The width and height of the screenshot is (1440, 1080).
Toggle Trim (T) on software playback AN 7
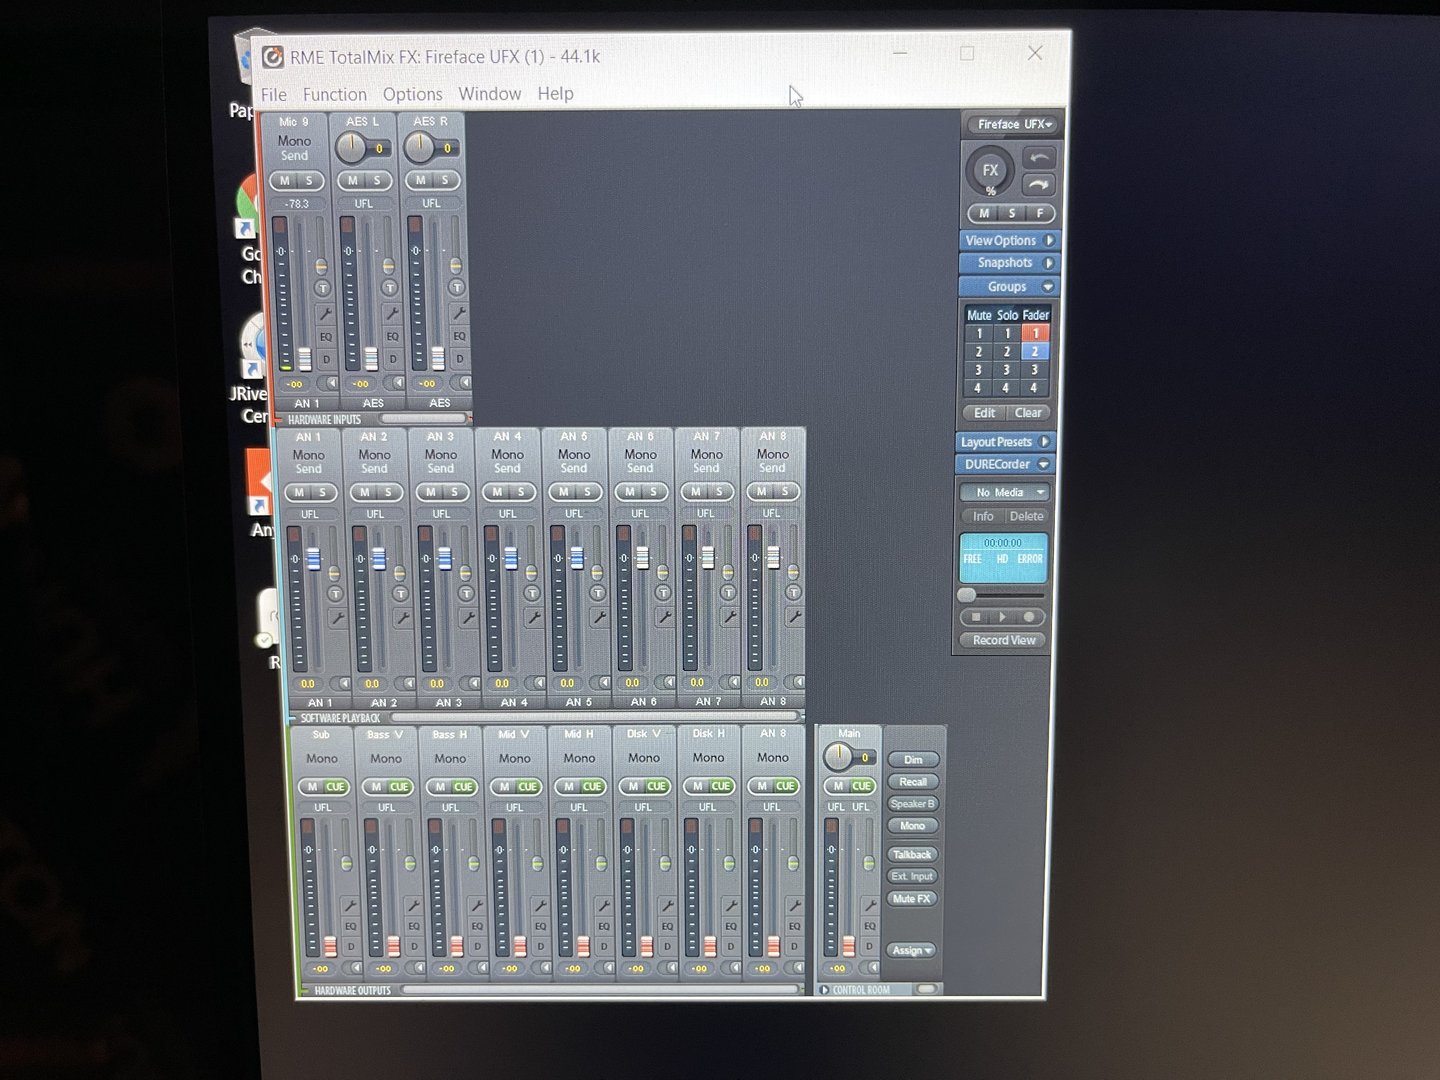tap(728, 593)
